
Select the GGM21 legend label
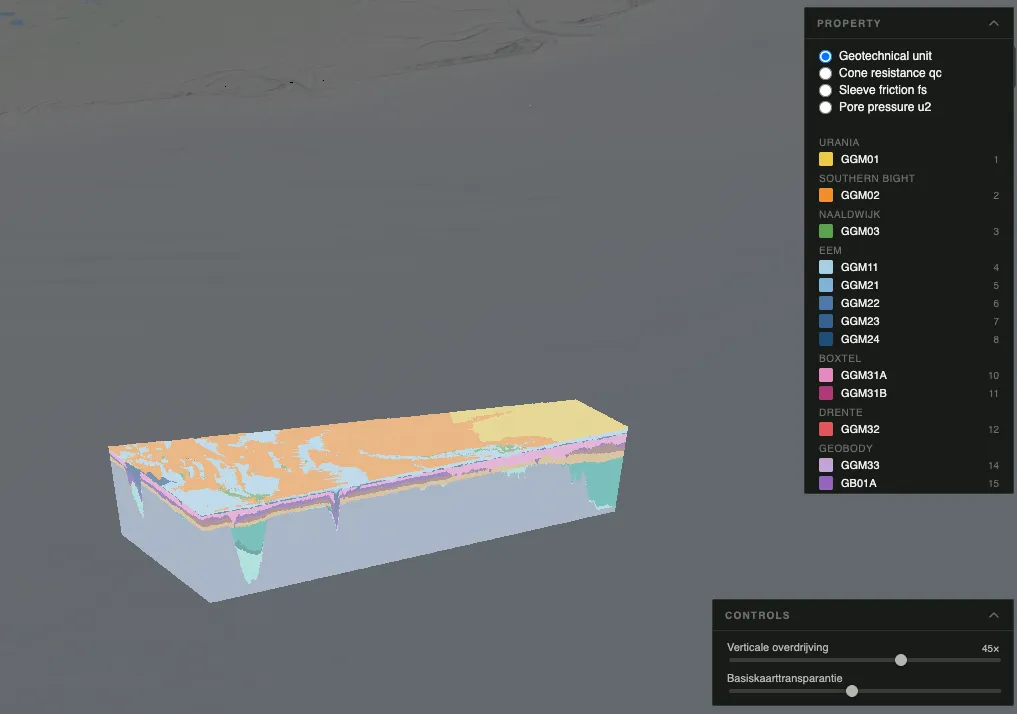pyautogui.click(x=859, y=285)
